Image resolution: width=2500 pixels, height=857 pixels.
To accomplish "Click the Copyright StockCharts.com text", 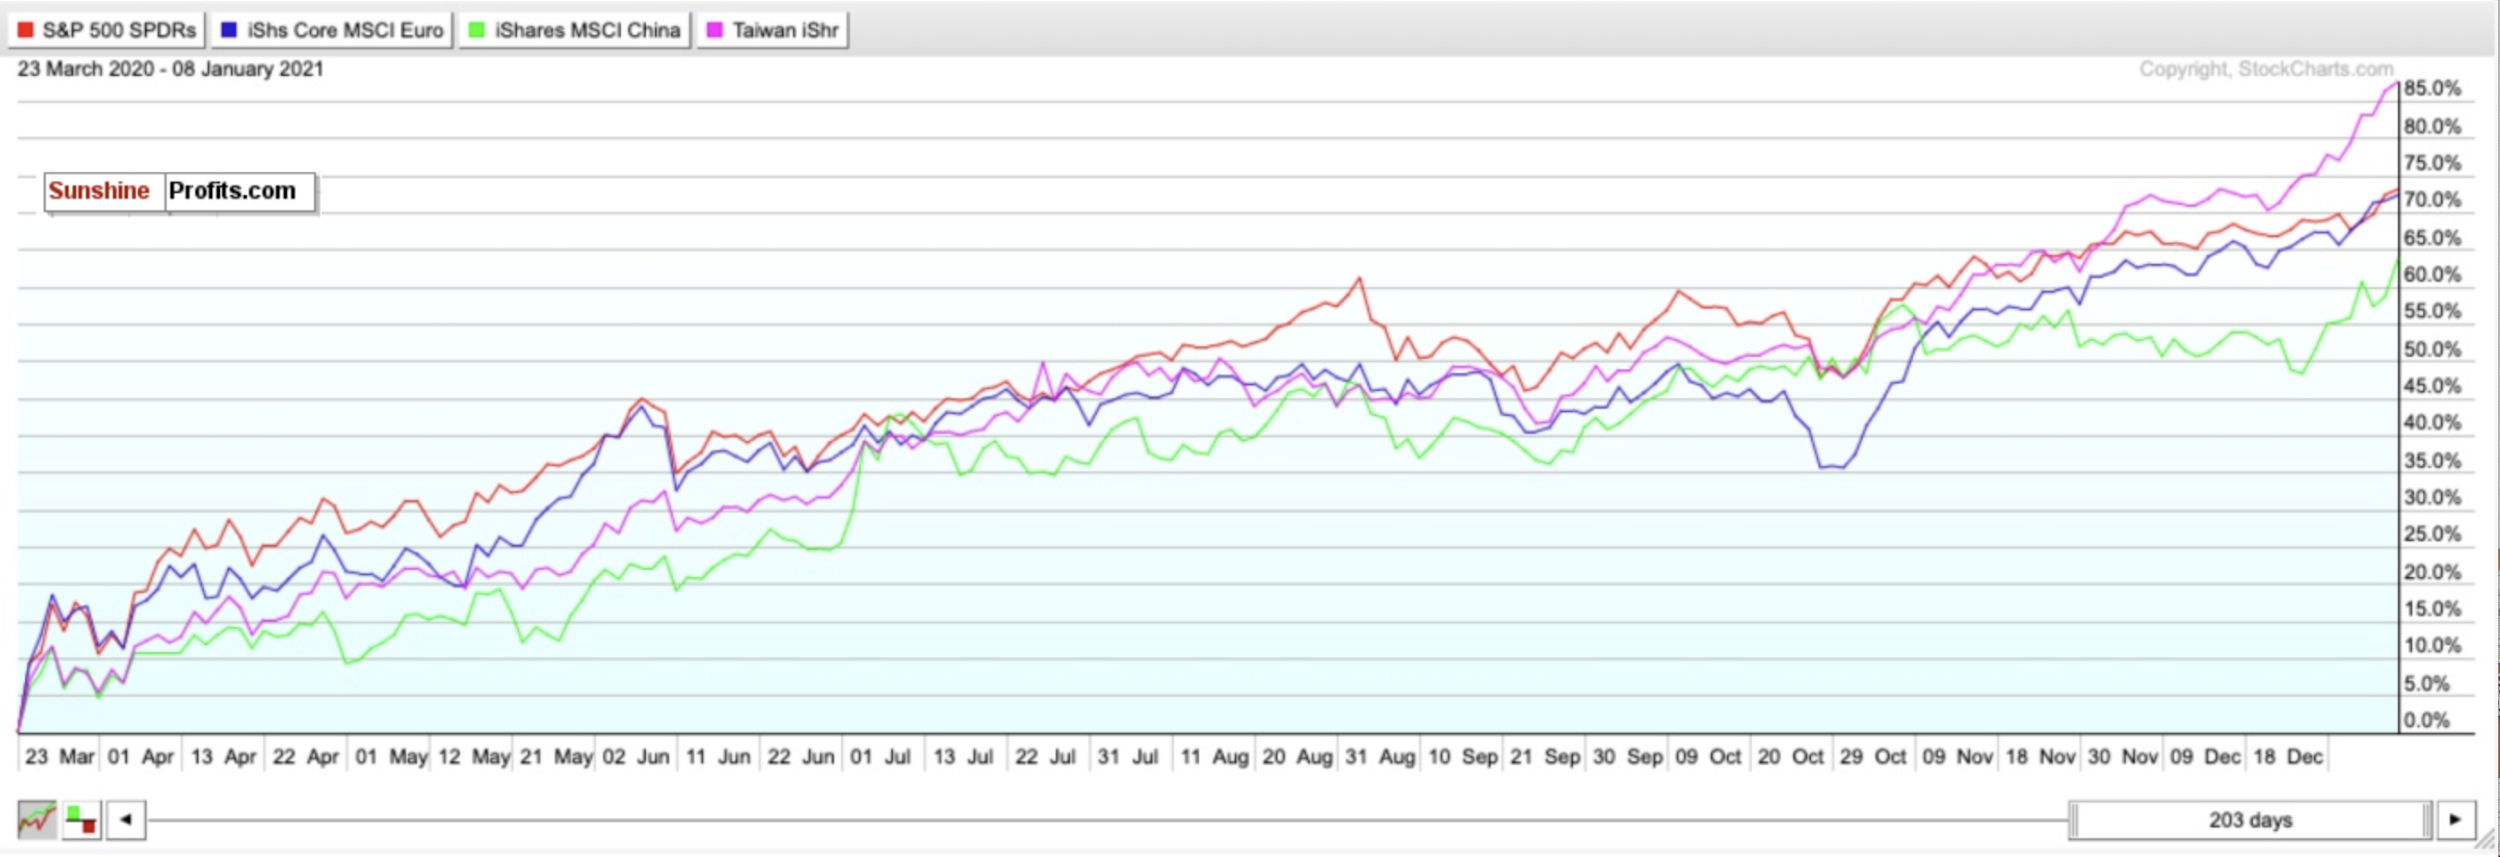I will tap(2266, 69).
